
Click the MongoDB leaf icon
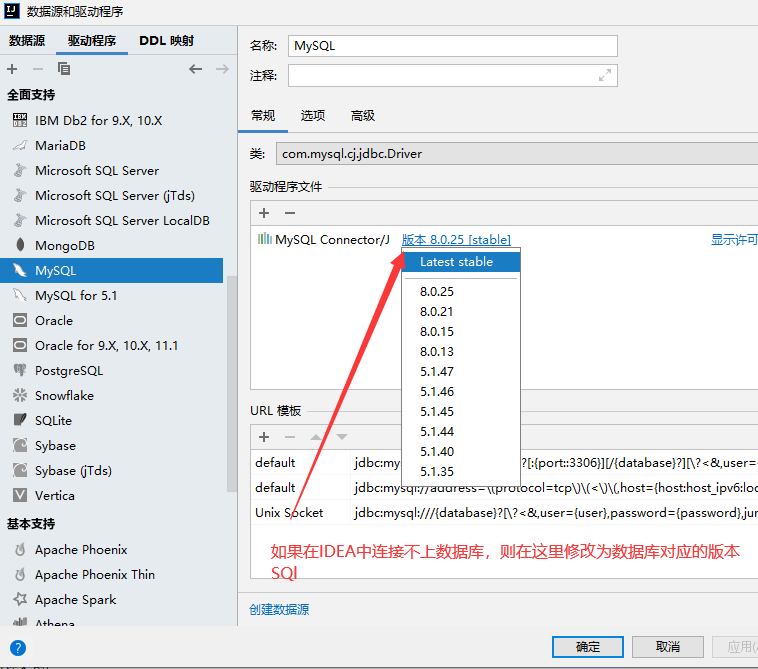coord(20,245)
